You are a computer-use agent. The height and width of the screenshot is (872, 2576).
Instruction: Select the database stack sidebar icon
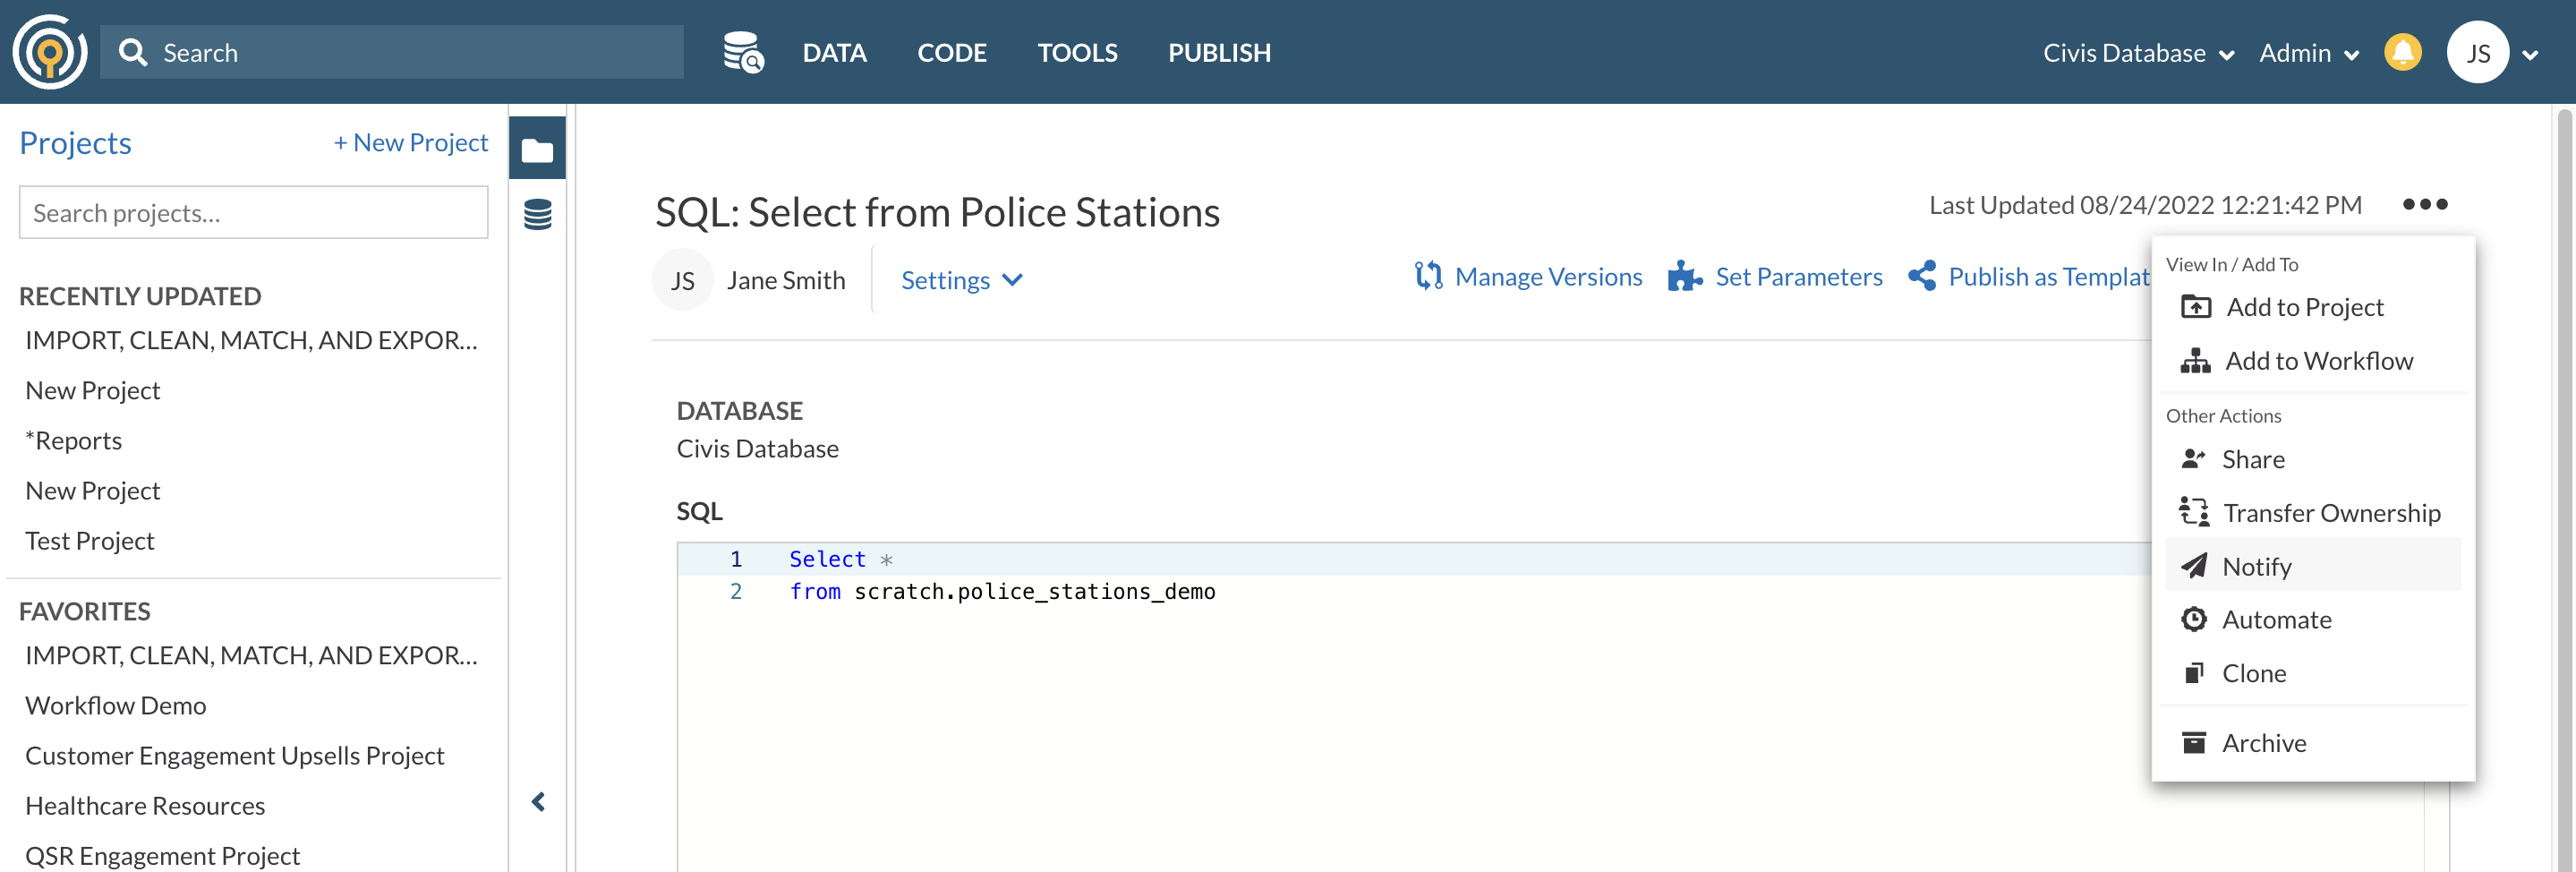pos(537,213)
